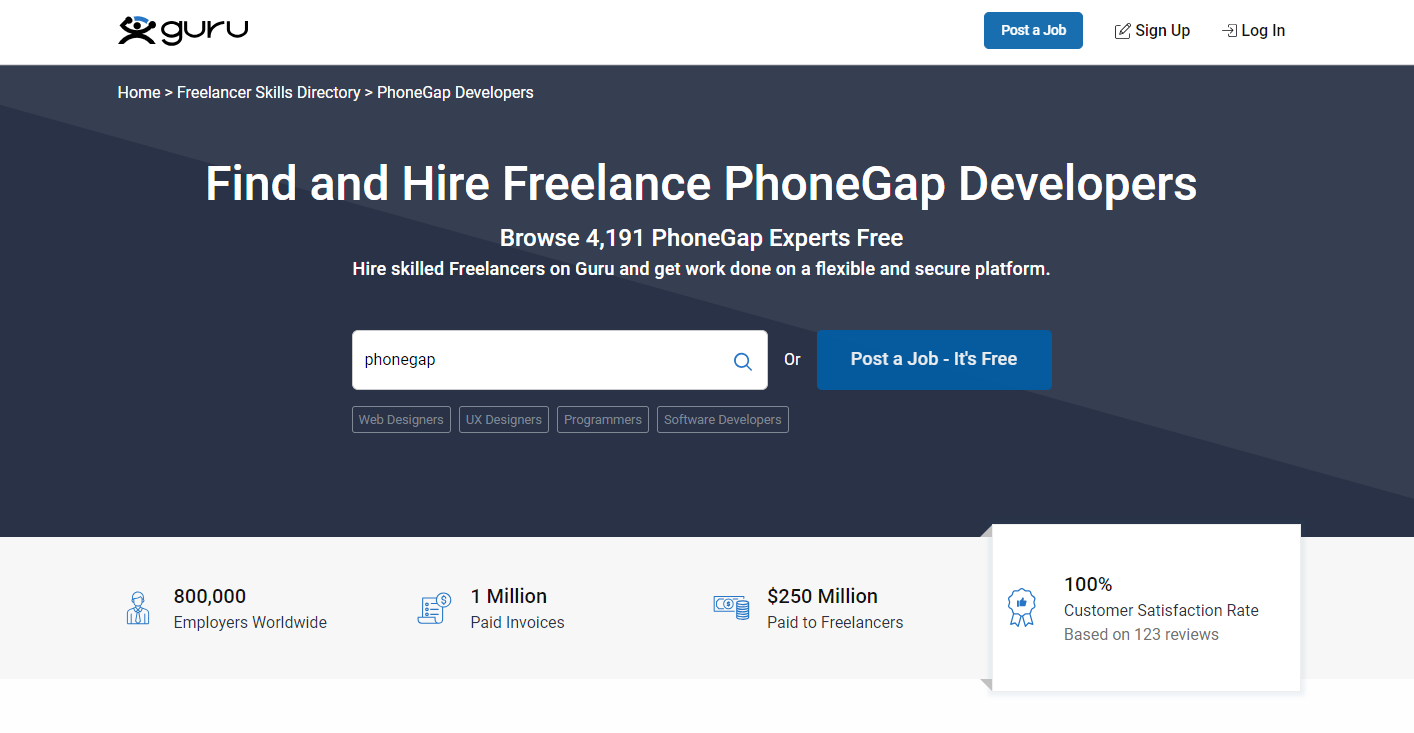This screenshot has width=1414, height=733.
Task: Select the PhoneGap Developers breadcrumb
Action: [x=455, y=93]
